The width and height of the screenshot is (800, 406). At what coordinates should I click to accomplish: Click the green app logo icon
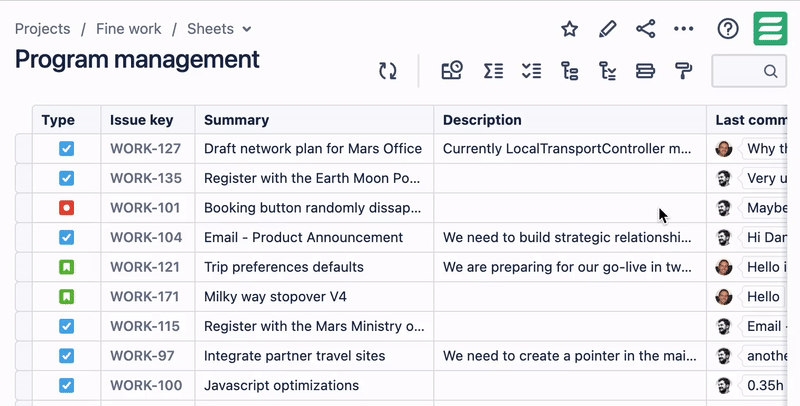[x=770, y=29]
